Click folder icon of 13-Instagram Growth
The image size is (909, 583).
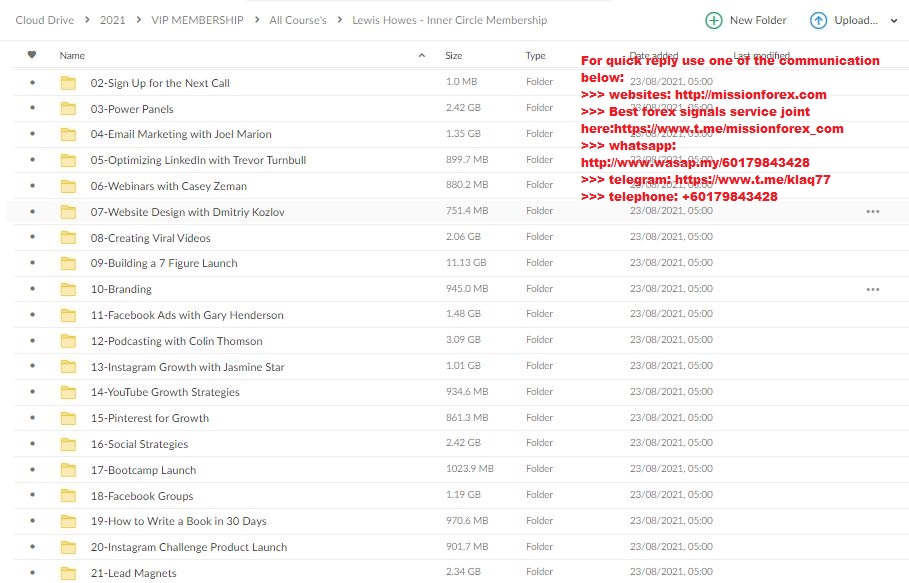click(x=68, y=366)
